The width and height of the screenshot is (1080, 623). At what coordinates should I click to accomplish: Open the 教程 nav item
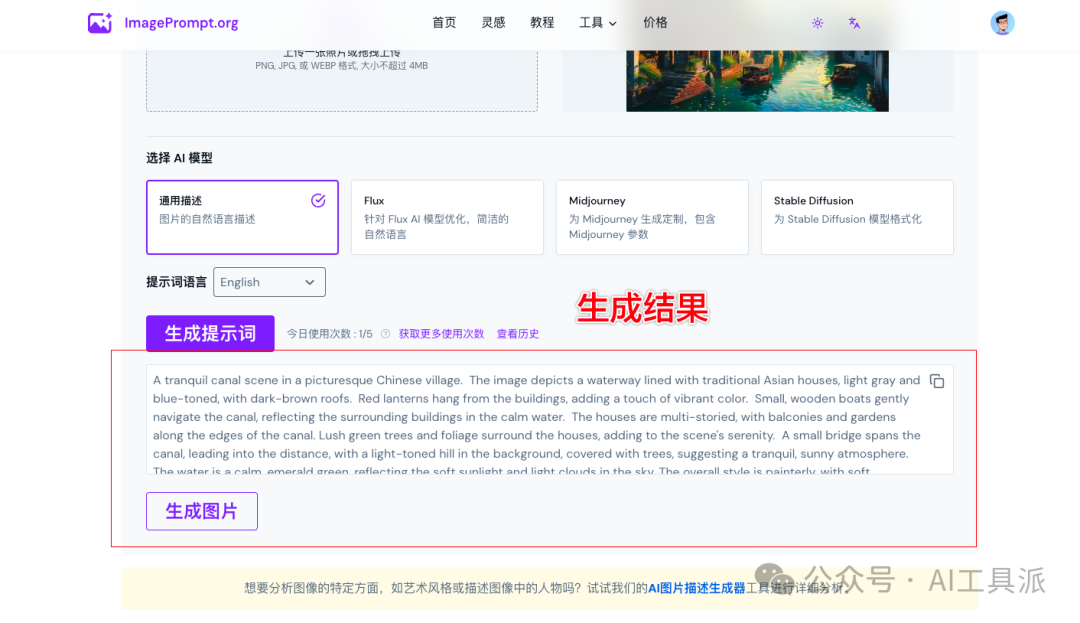point(542,23)
